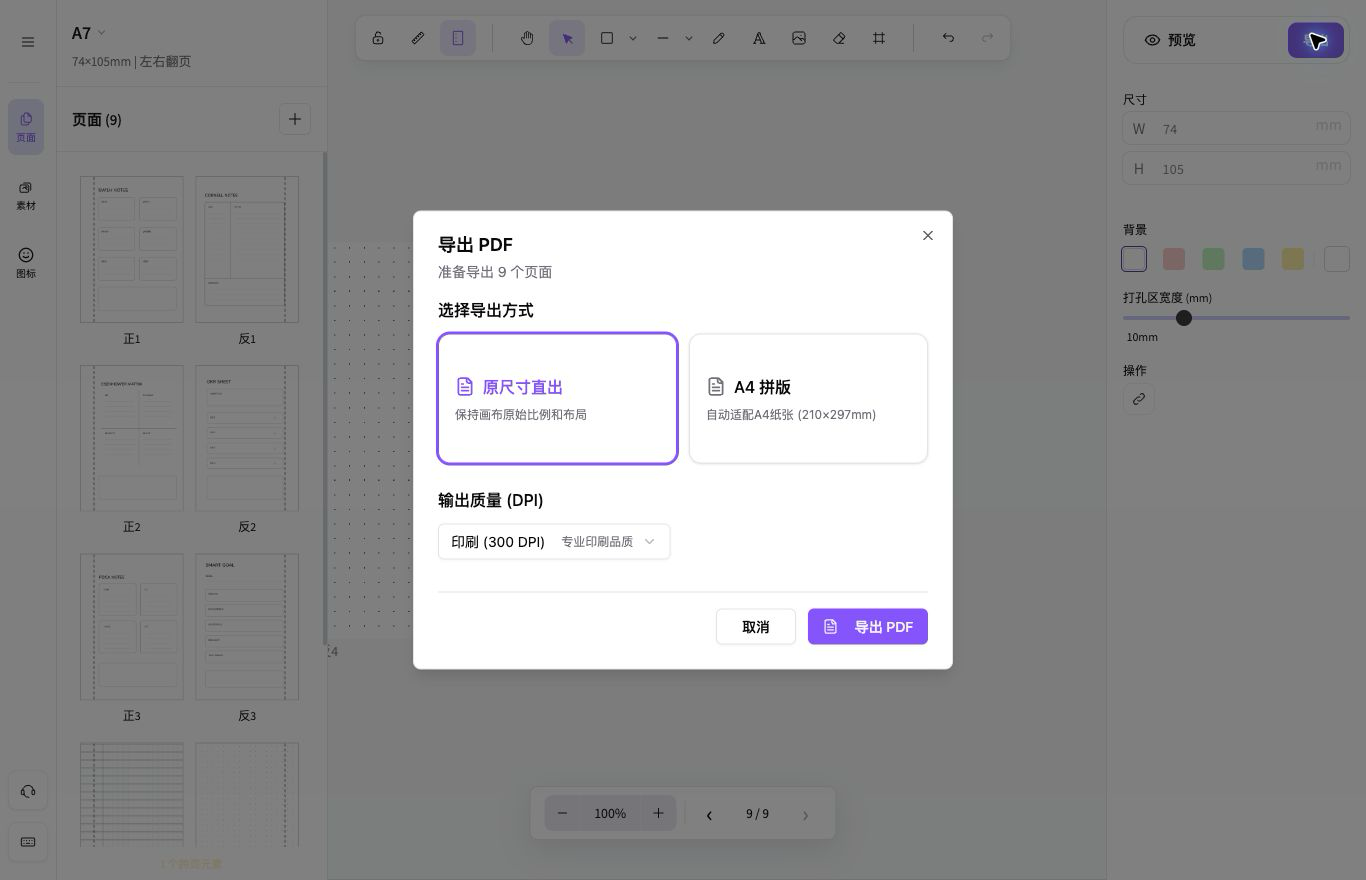
Task: Open the keyboard shortcuts icon
Action: point(28,842)
